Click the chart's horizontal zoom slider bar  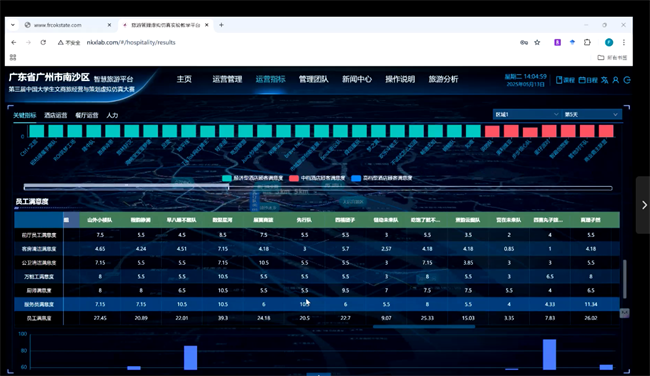[318, 188]
